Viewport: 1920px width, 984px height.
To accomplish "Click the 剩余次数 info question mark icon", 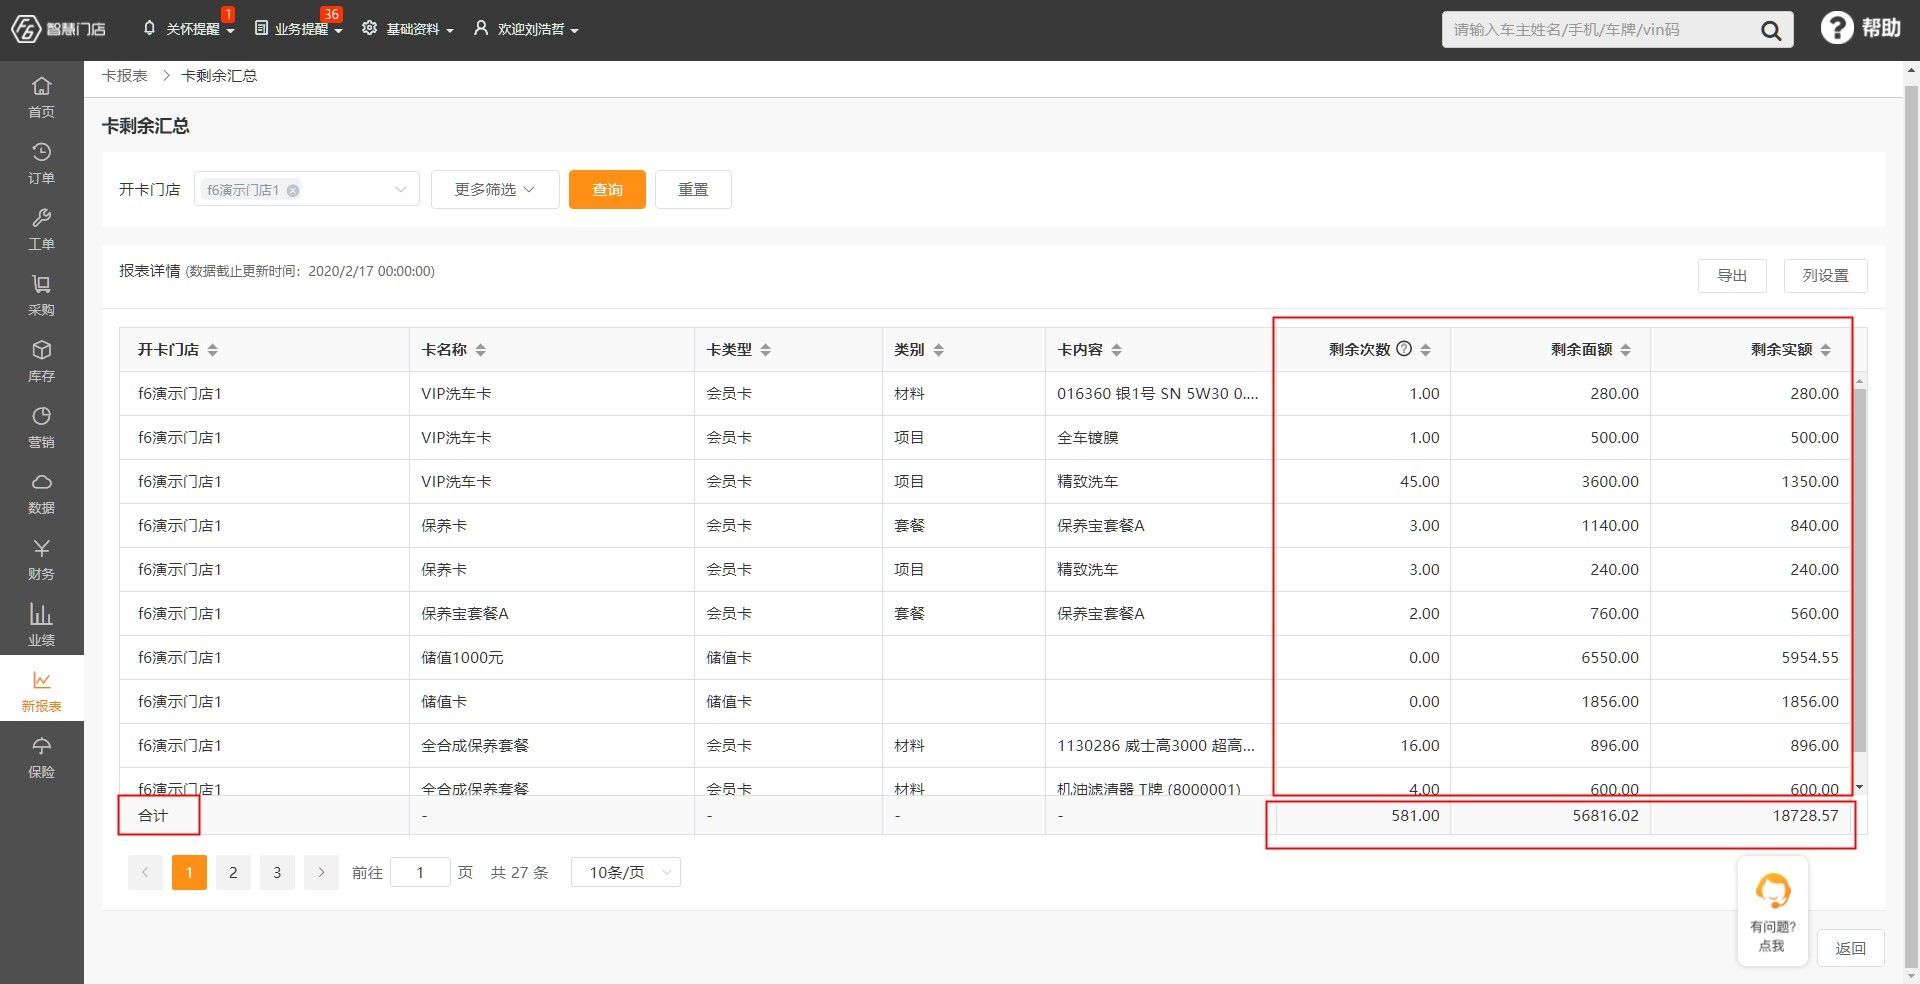I will 1404,349.
